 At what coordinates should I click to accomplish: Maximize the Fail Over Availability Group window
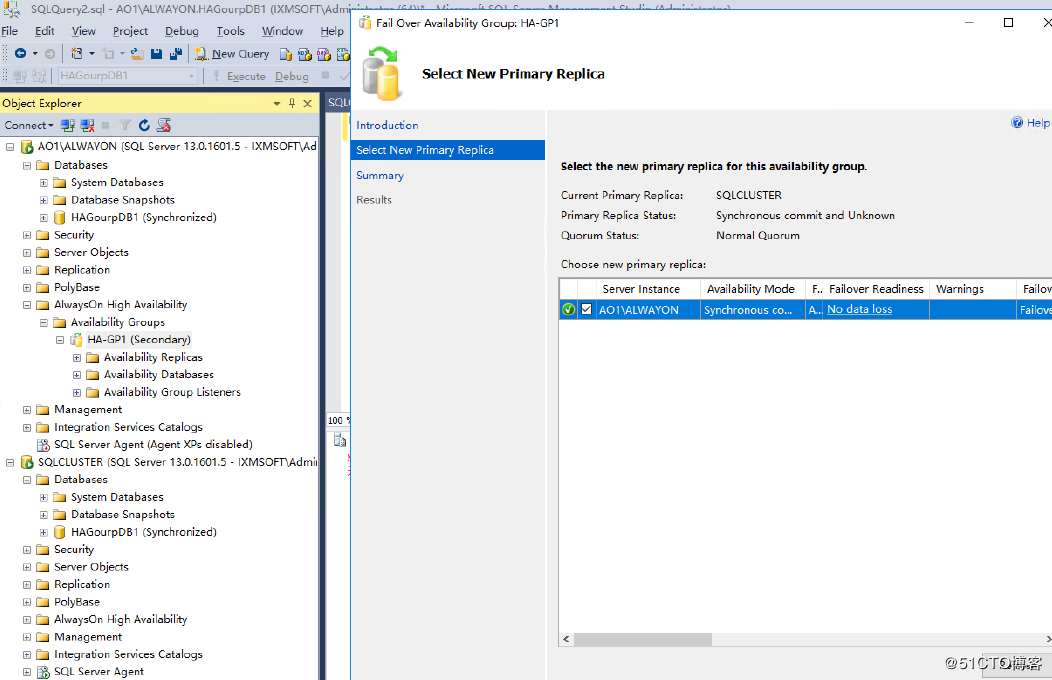click(x=1008, y=22)
